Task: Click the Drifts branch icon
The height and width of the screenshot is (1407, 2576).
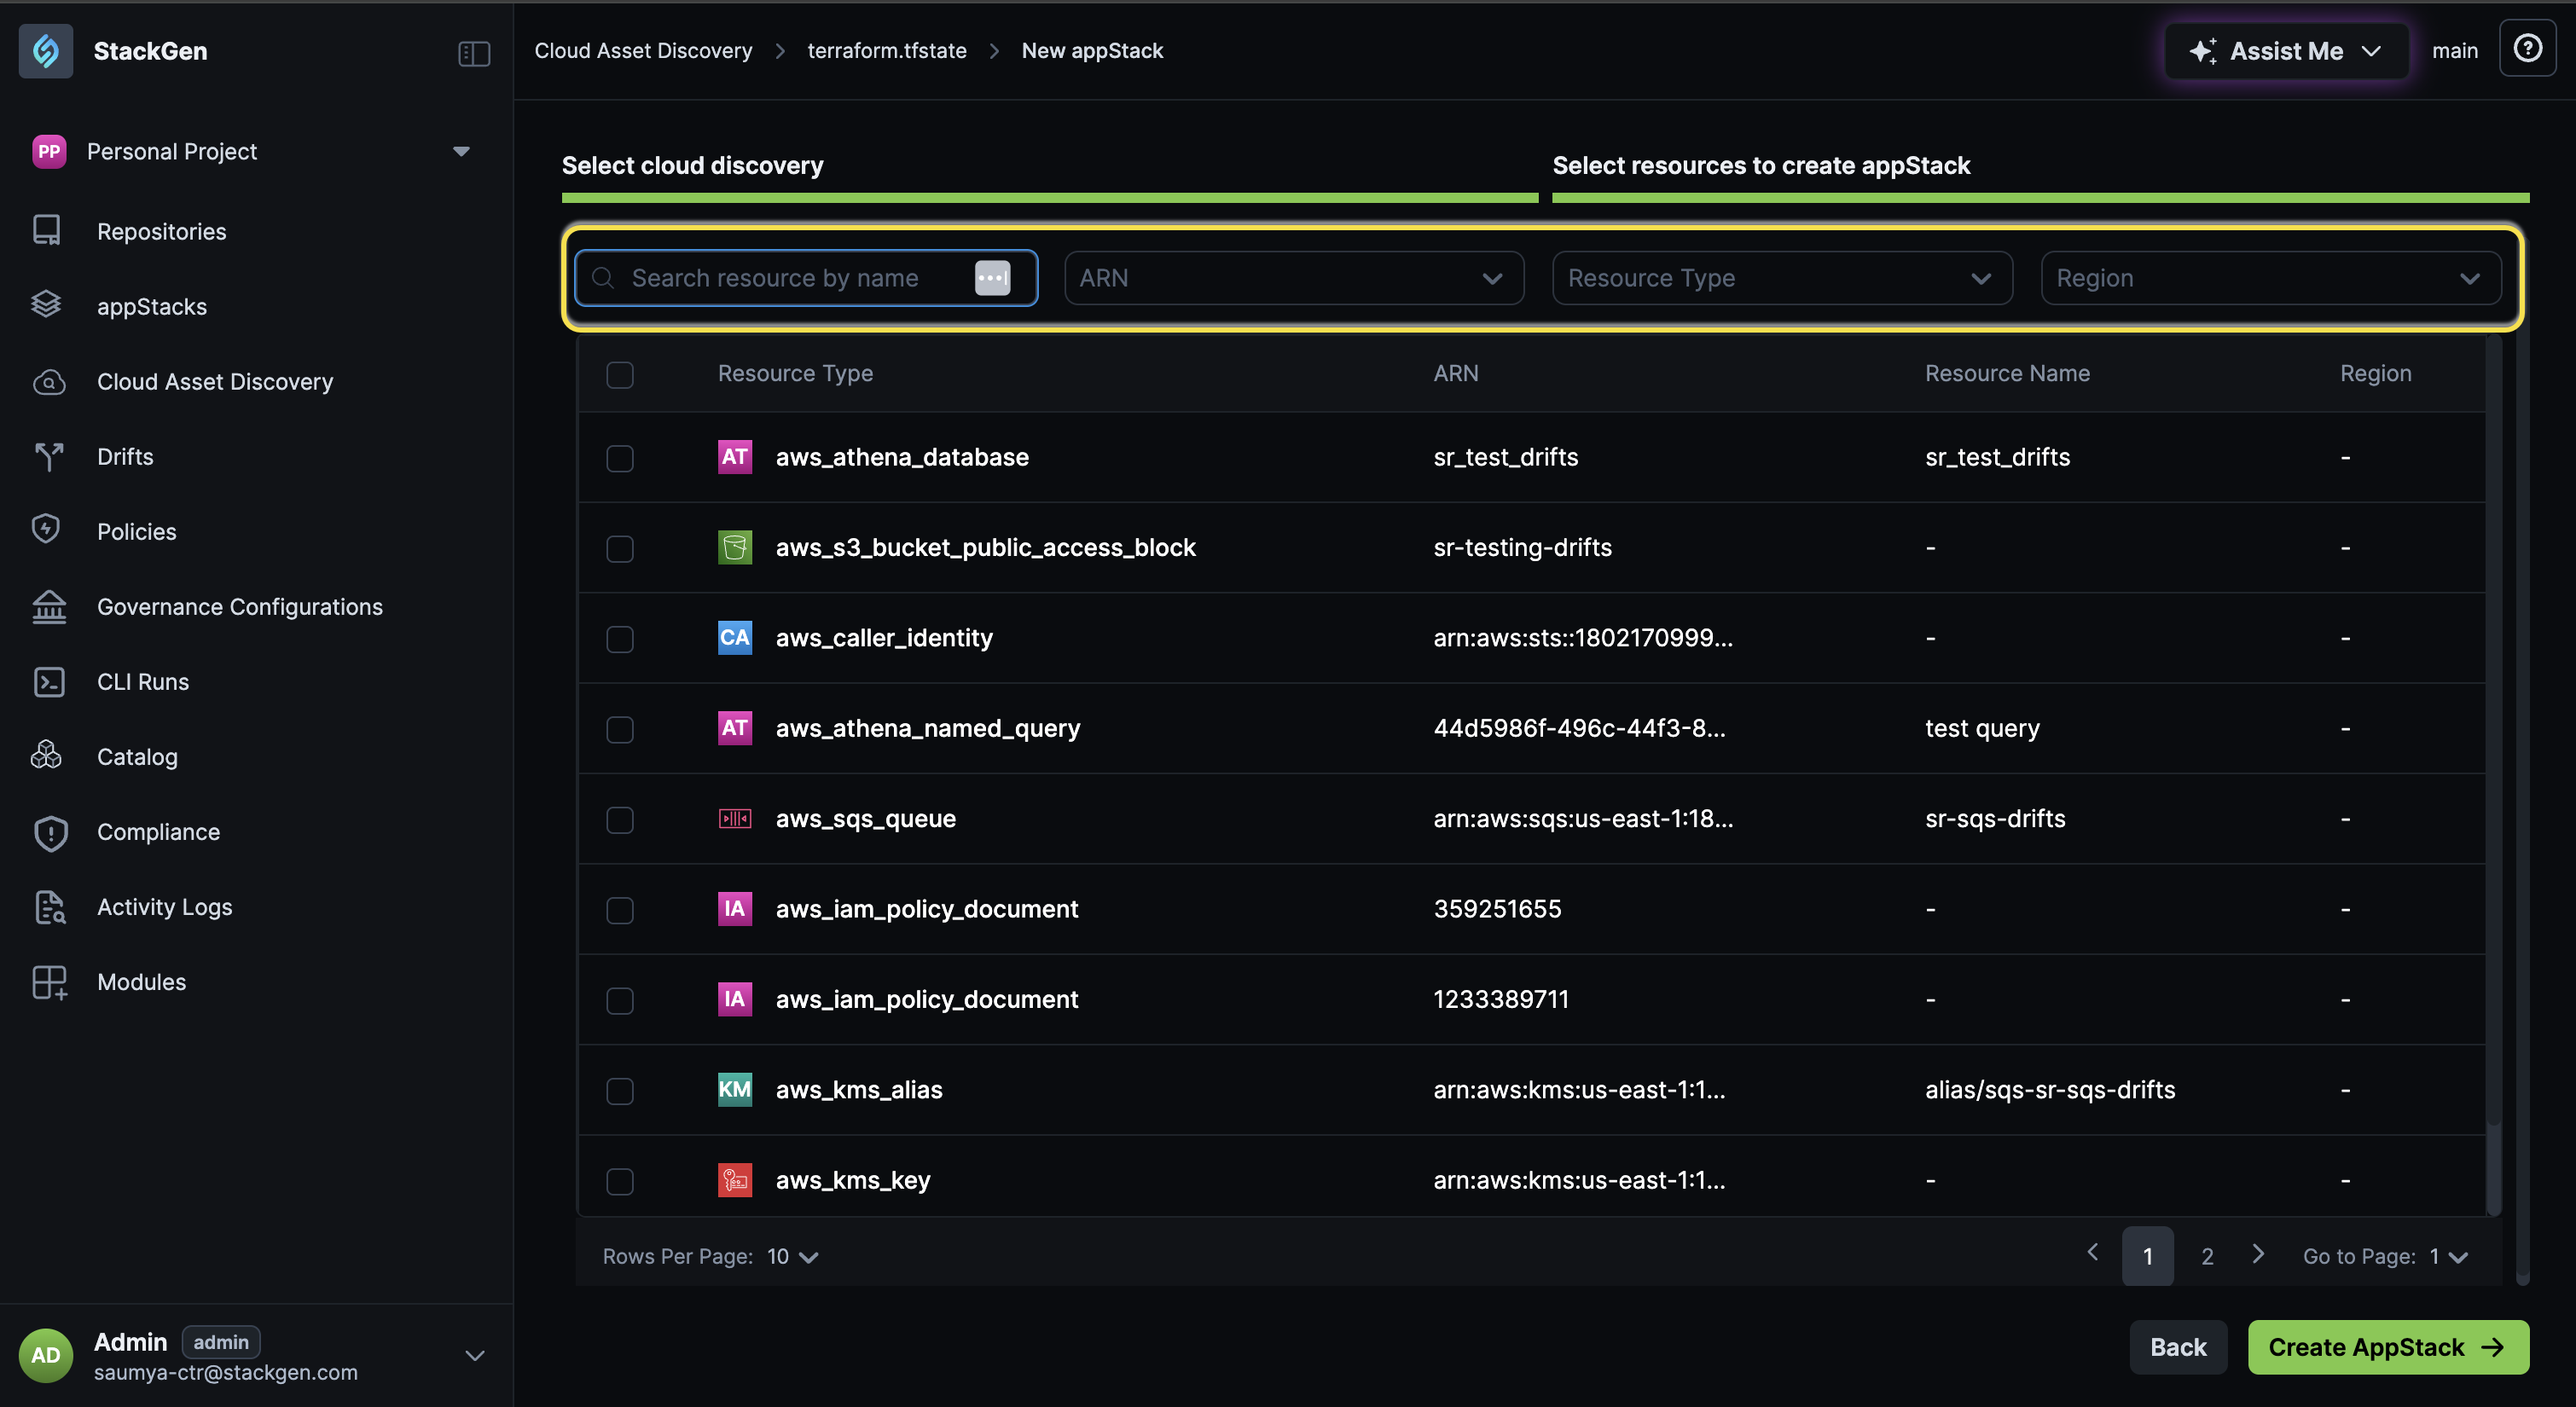Action: [x=48, y=457]
